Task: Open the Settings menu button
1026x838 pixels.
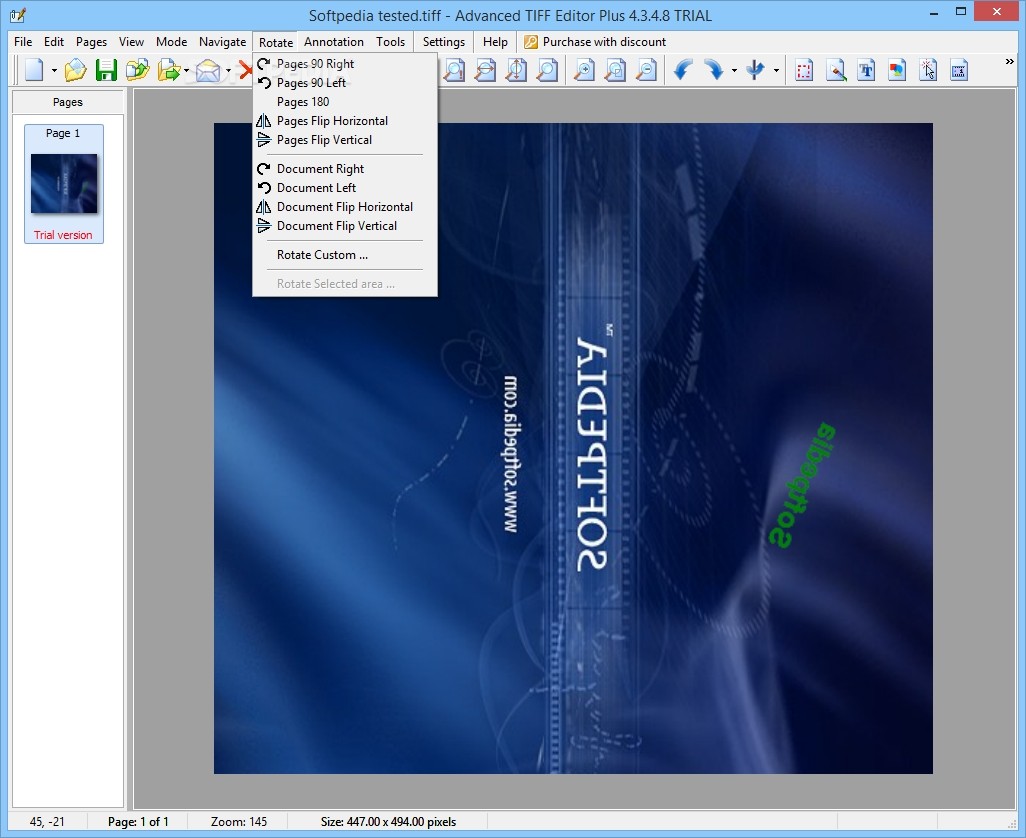Action: [443, 42]
